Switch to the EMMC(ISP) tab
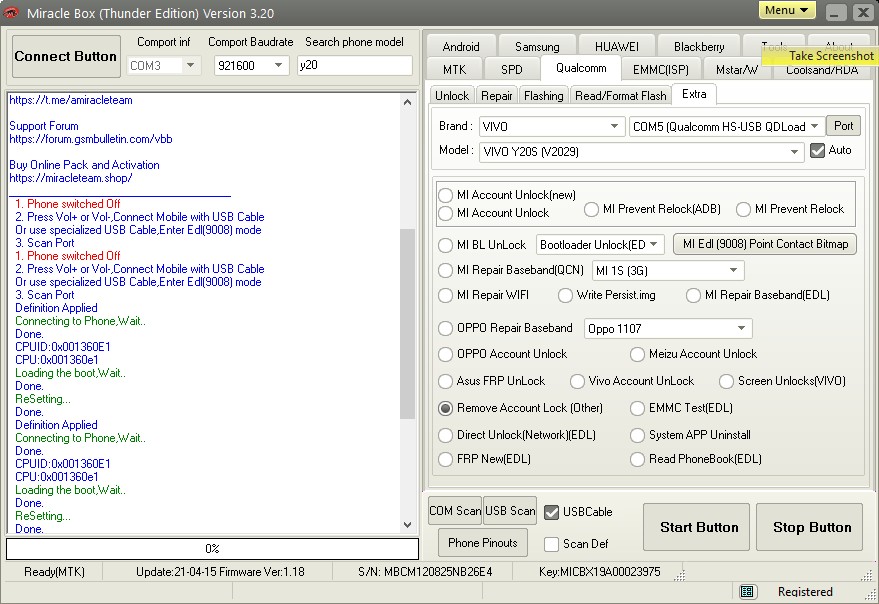879x604 pixels. (660, 70)
